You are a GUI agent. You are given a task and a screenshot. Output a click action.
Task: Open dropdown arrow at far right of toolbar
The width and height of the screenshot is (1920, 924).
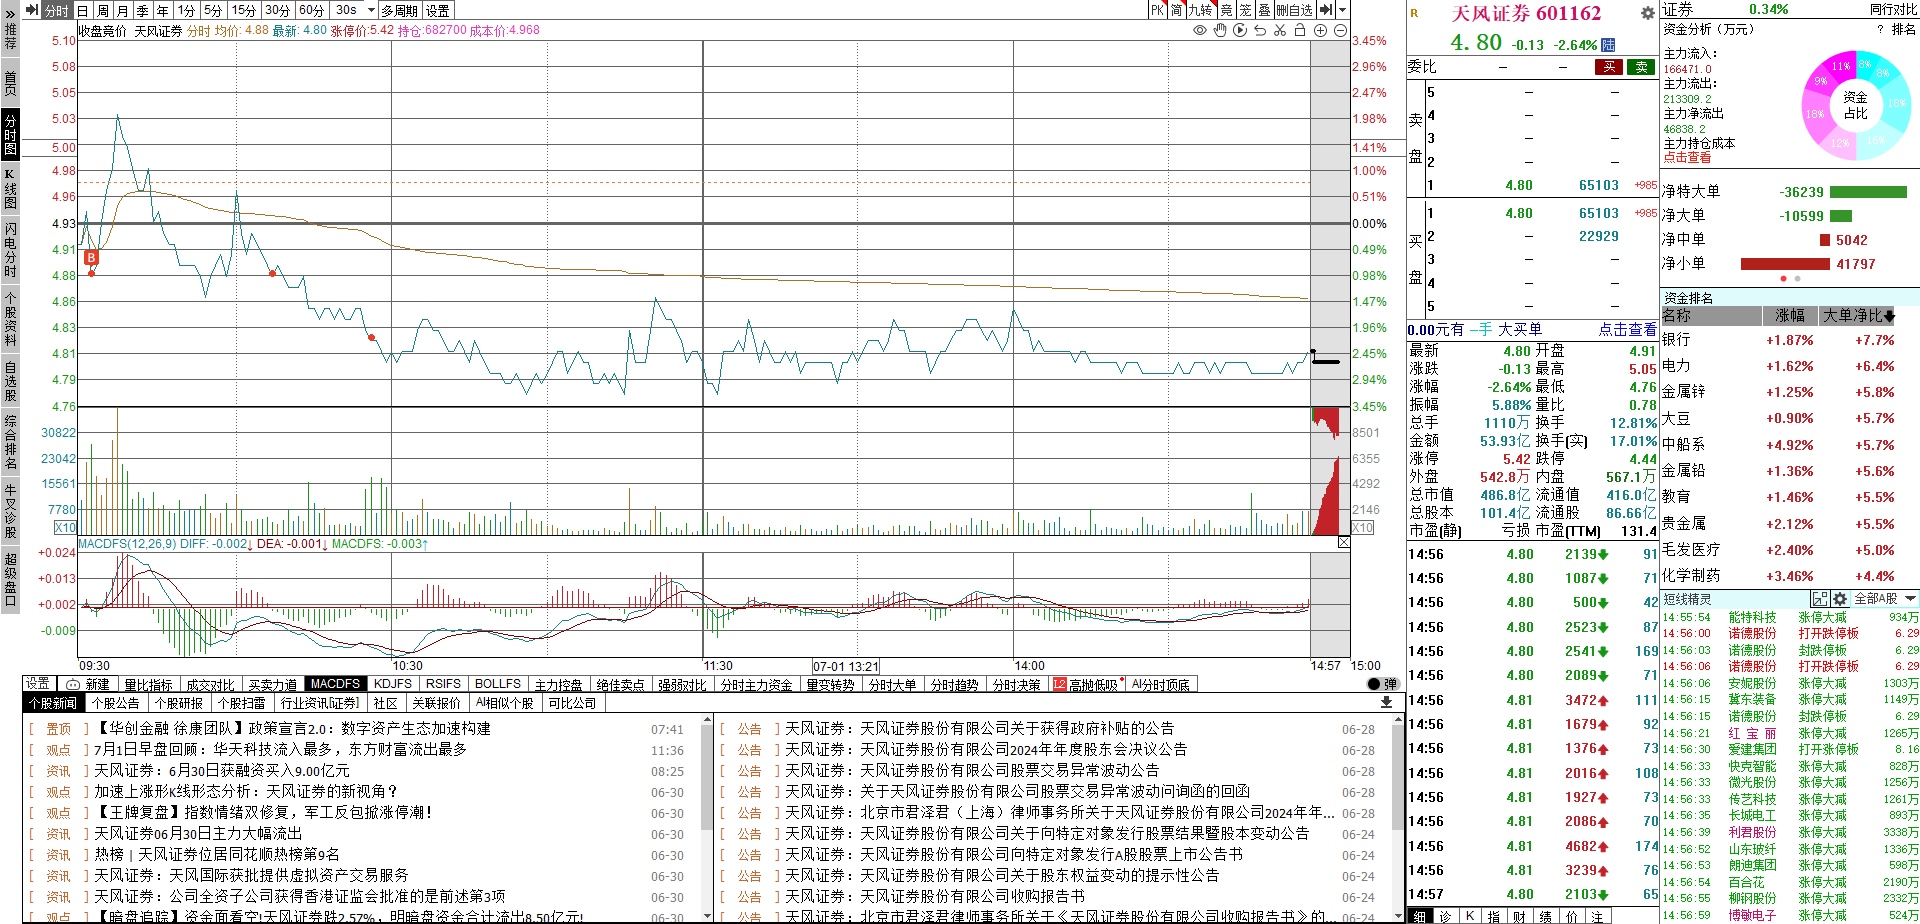click(1341, 10)
